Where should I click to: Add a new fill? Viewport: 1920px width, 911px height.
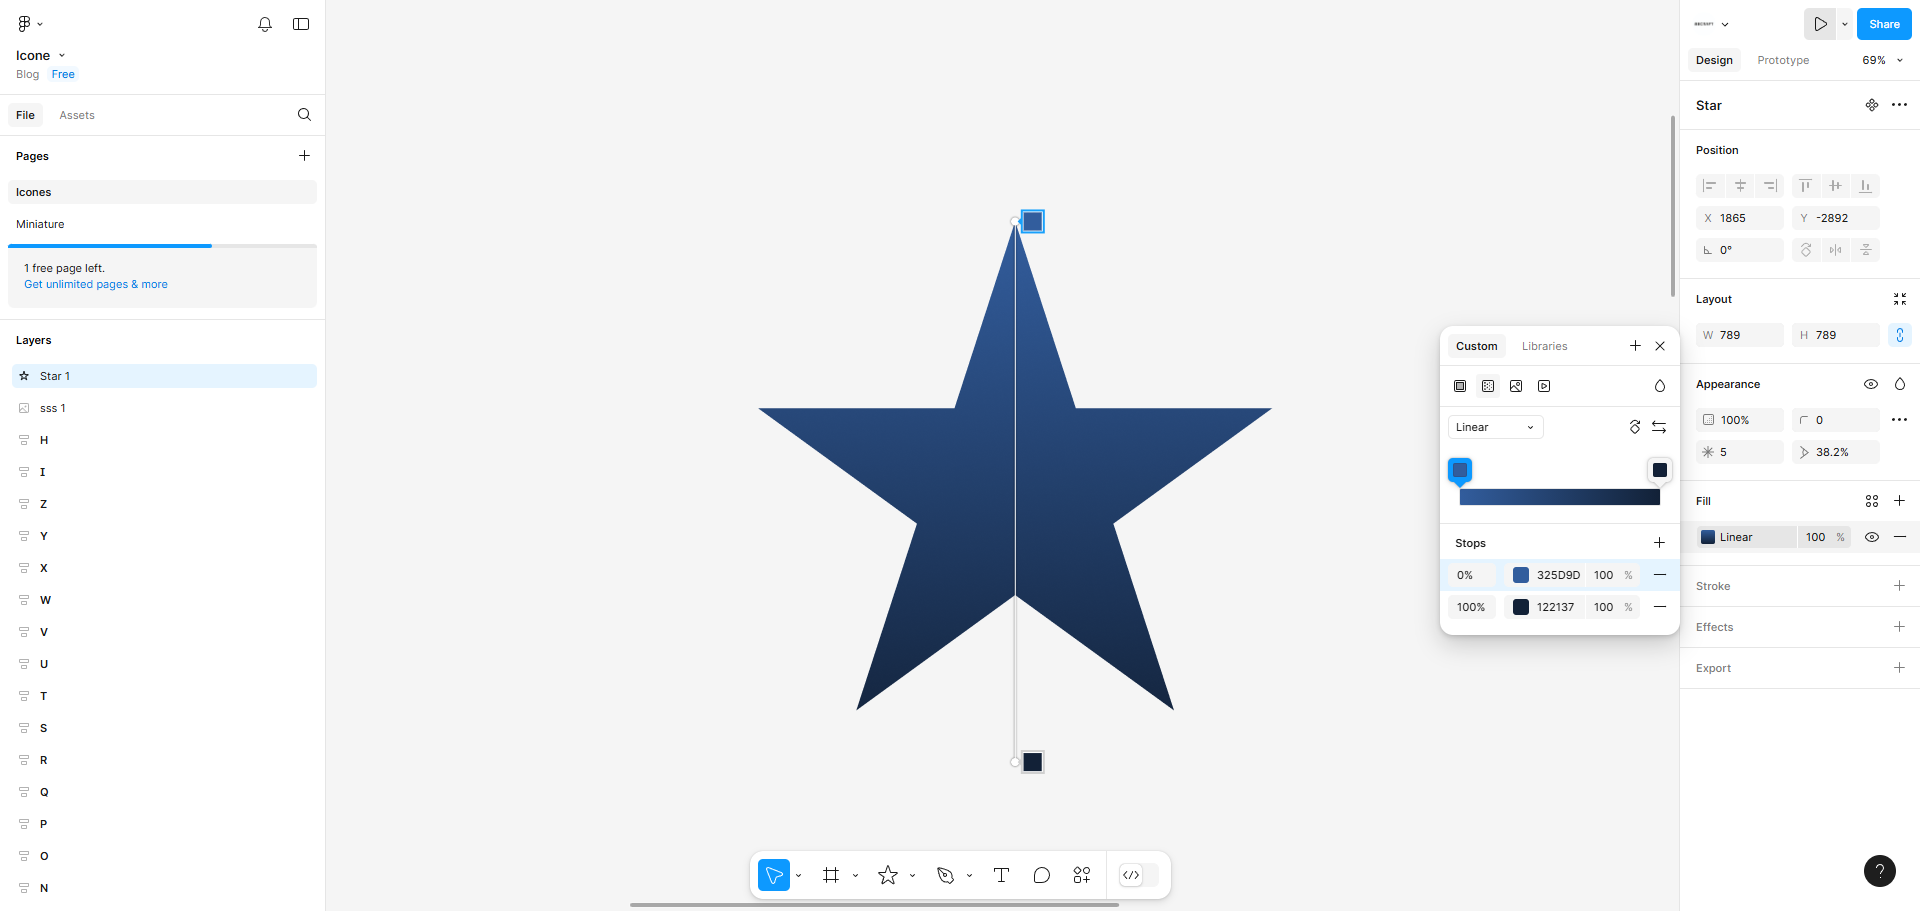tap(1900, 501)
